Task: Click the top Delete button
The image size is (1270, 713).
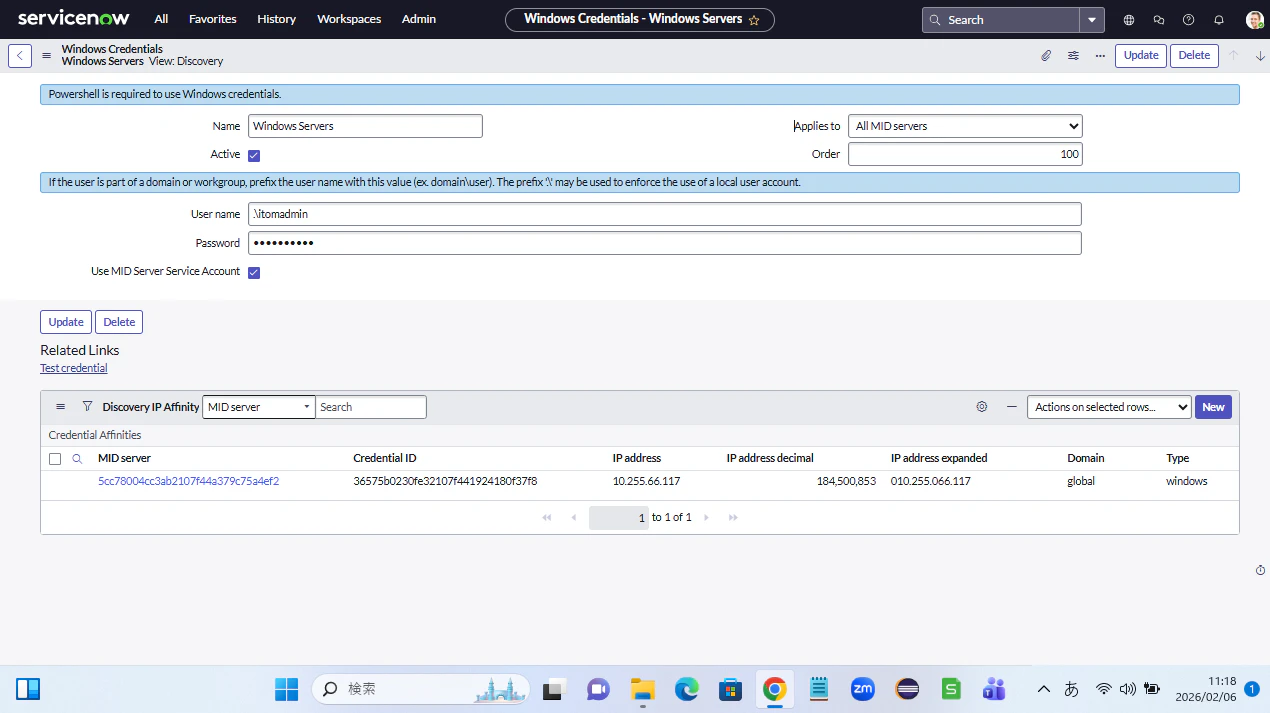Action: coord(1194,56)
